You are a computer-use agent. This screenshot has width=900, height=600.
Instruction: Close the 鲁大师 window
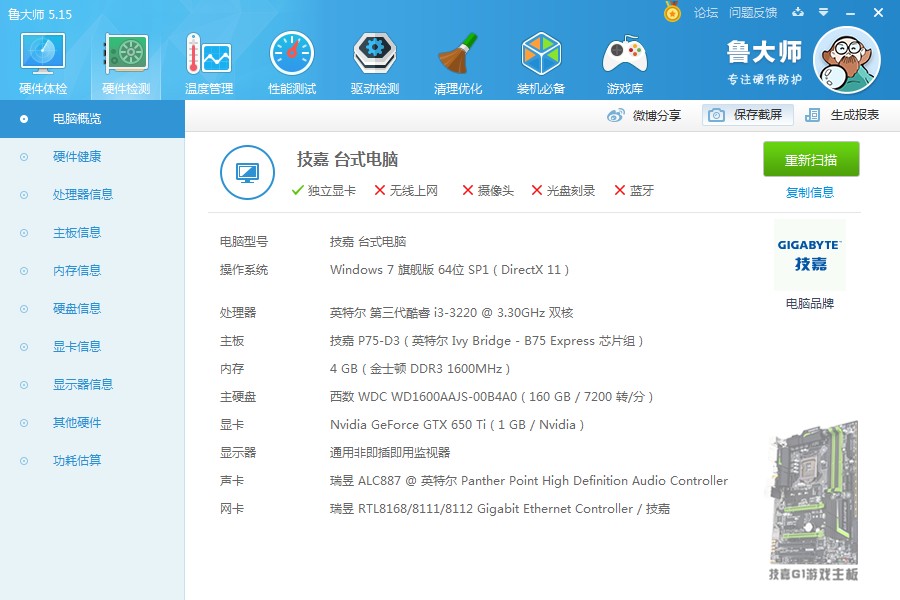click(878, 13)
